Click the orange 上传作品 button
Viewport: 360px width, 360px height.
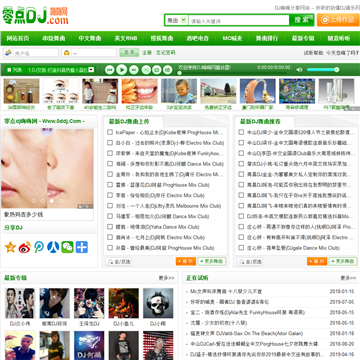tap(338, 20)
